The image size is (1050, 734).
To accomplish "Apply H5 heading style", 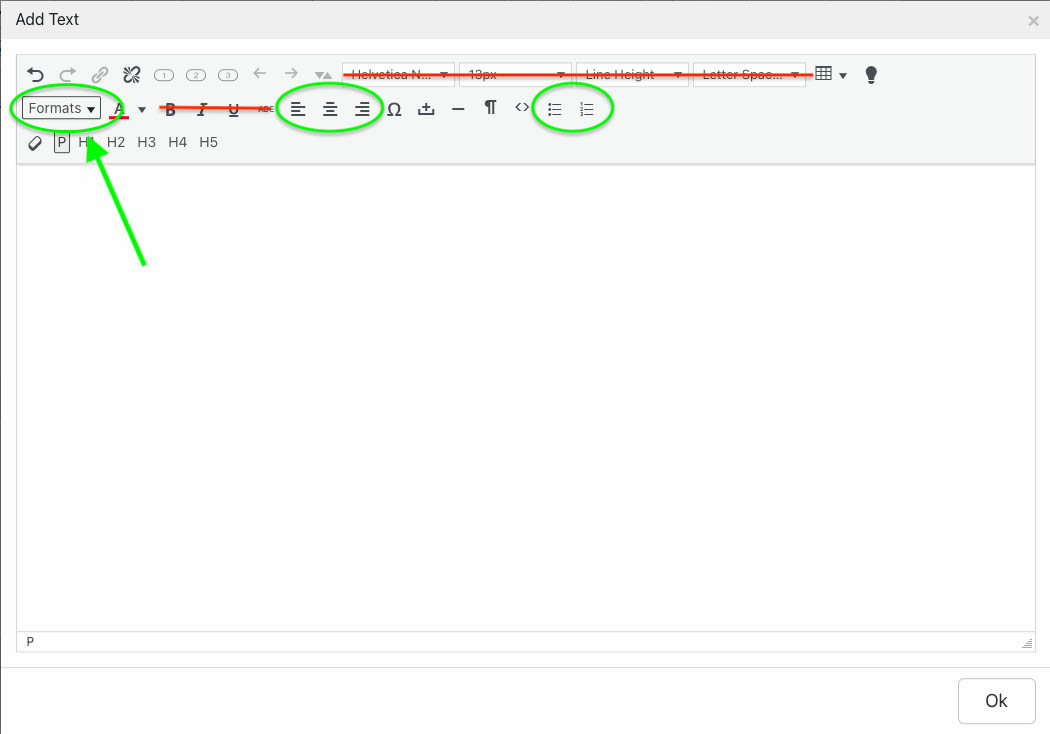I will [x=208, y=143].
